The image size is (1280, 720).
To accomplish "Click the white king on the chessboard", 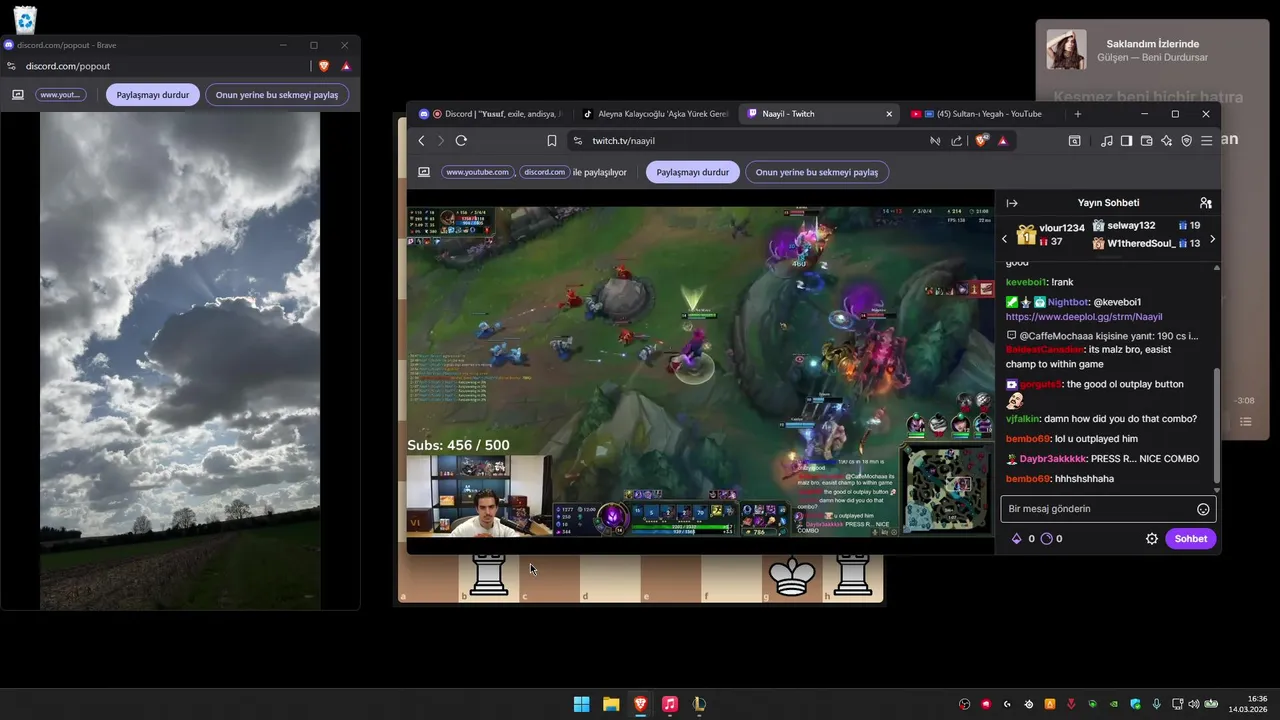I will [791, 575].
